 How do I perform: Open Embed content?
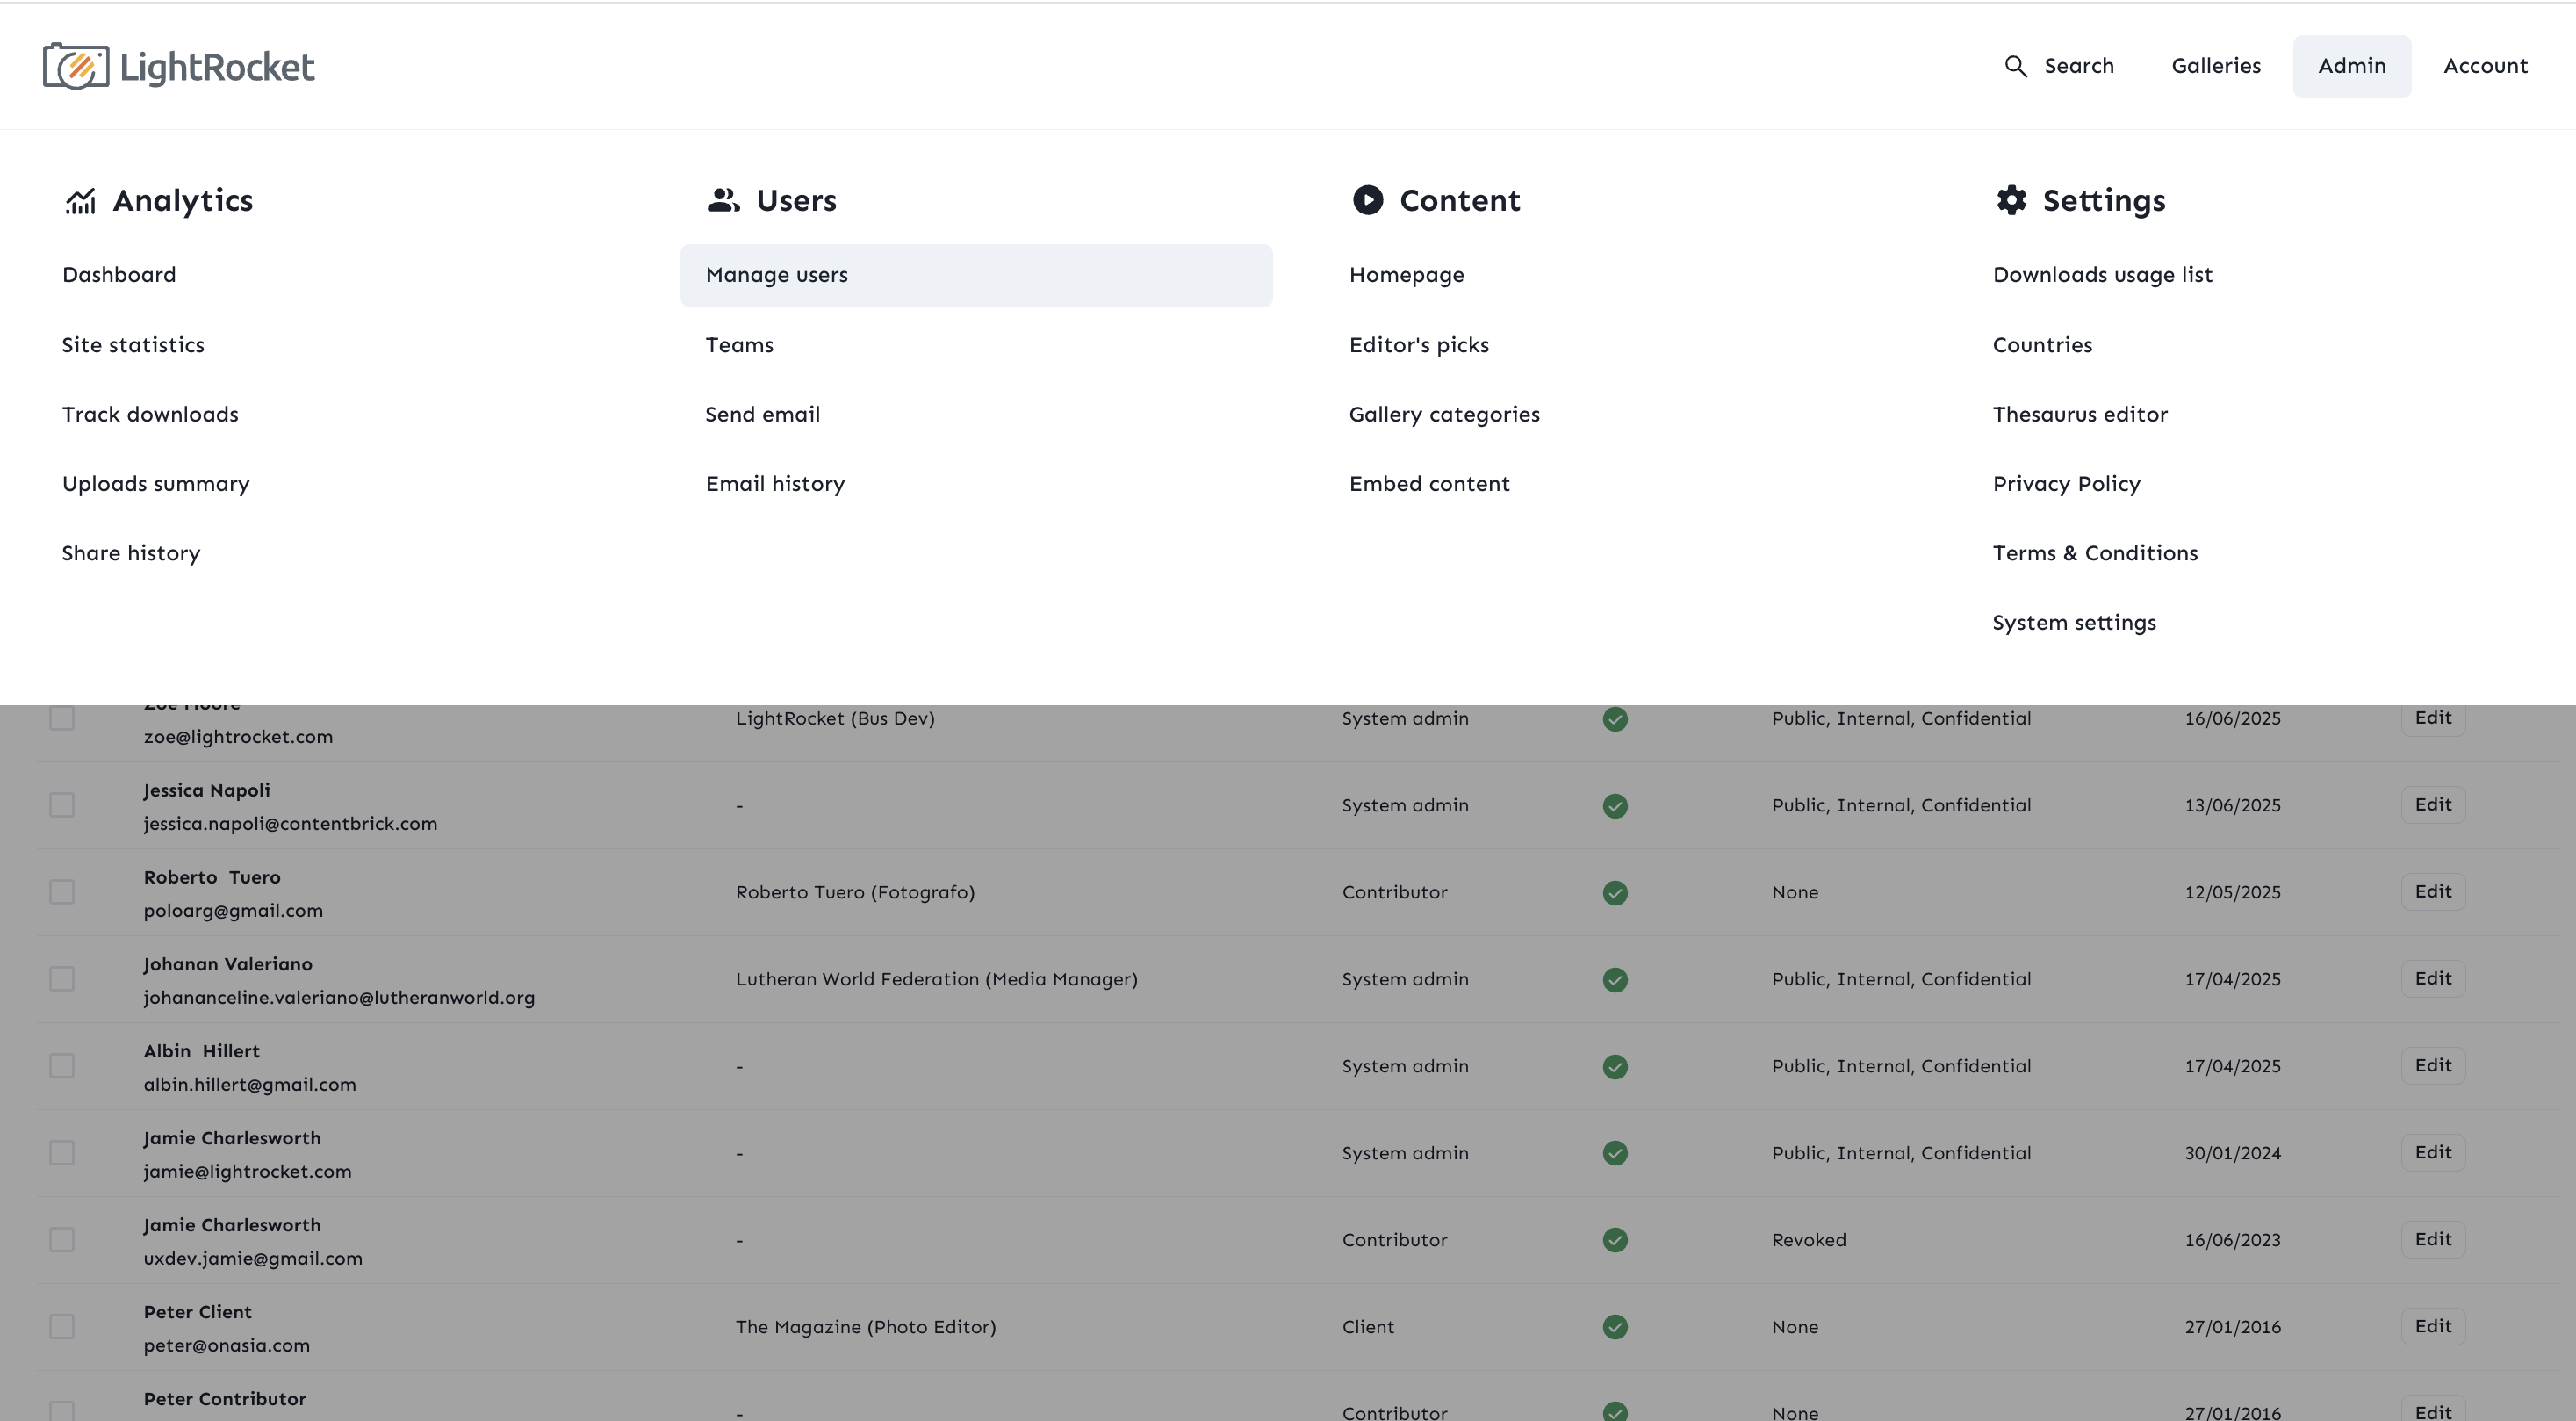1429,484
